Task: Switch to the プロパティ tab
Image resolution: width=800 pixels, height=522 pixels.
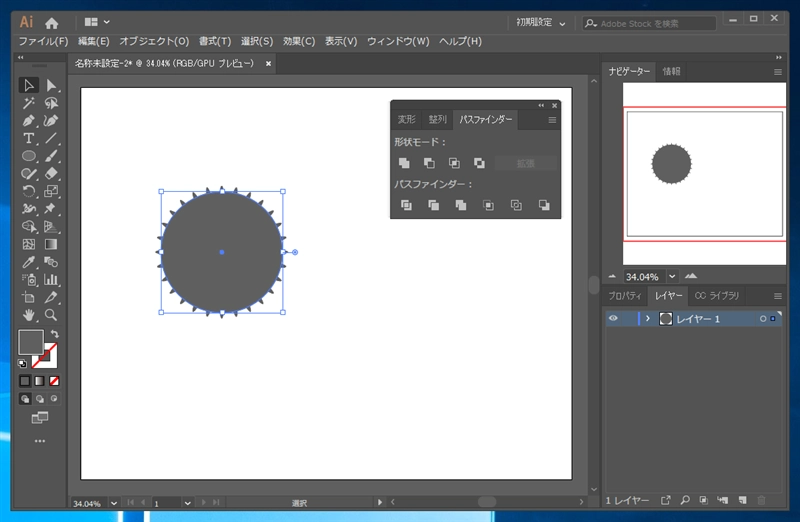Action: 625,295
